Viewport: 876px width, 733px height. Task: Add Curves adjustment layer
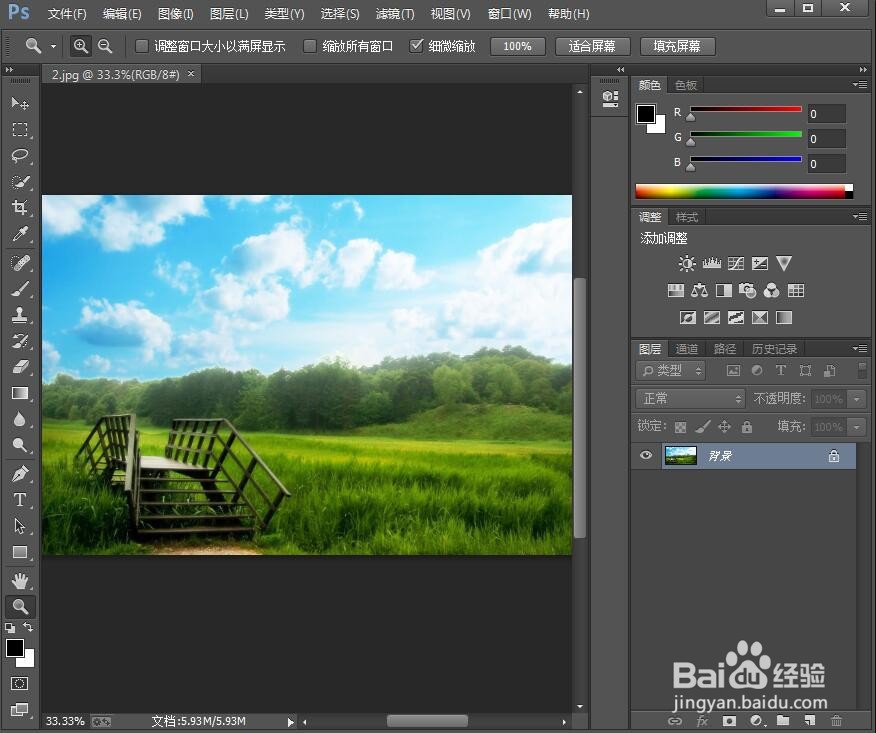[736, 263]
